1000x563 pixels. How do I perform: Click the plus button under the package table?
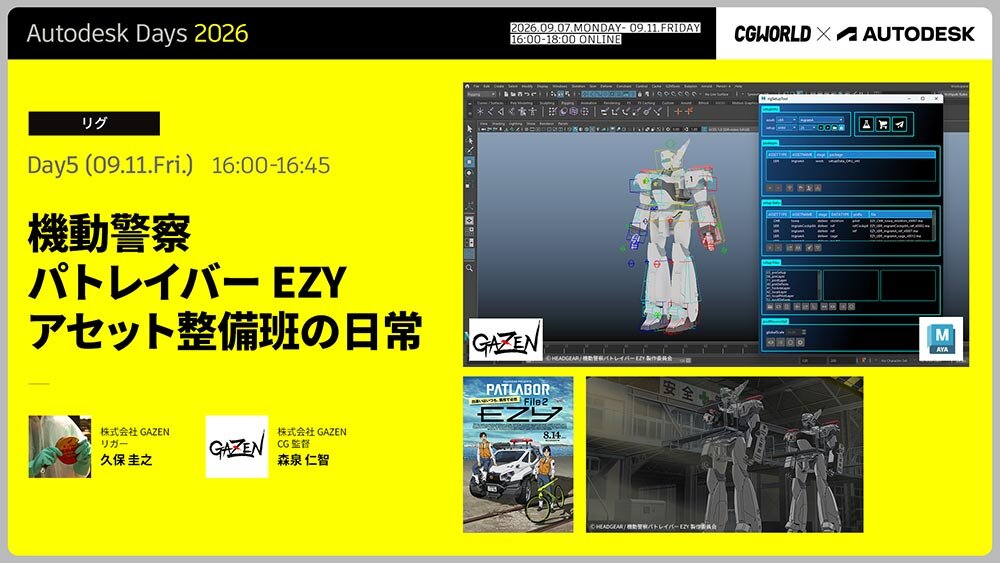click(x=770, y=188)
